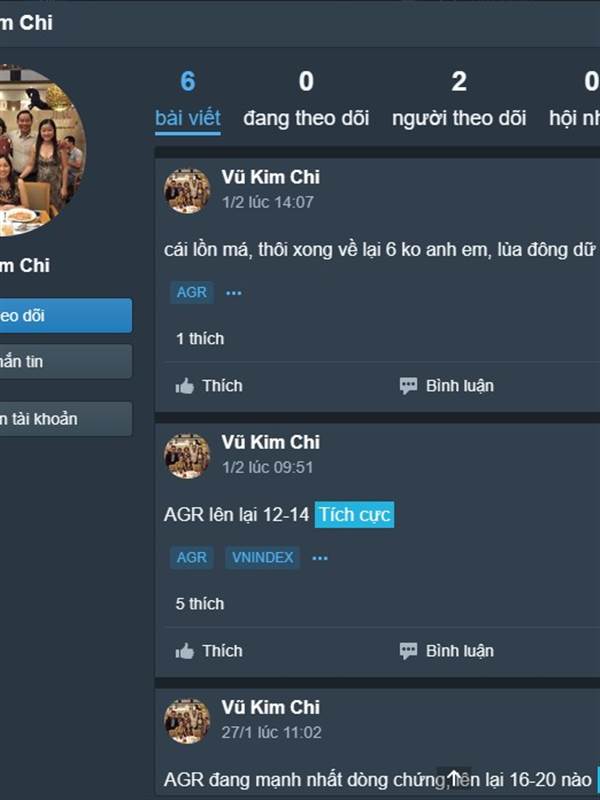Click scroll-to-top arrow icon

click(x=454, y=778)
